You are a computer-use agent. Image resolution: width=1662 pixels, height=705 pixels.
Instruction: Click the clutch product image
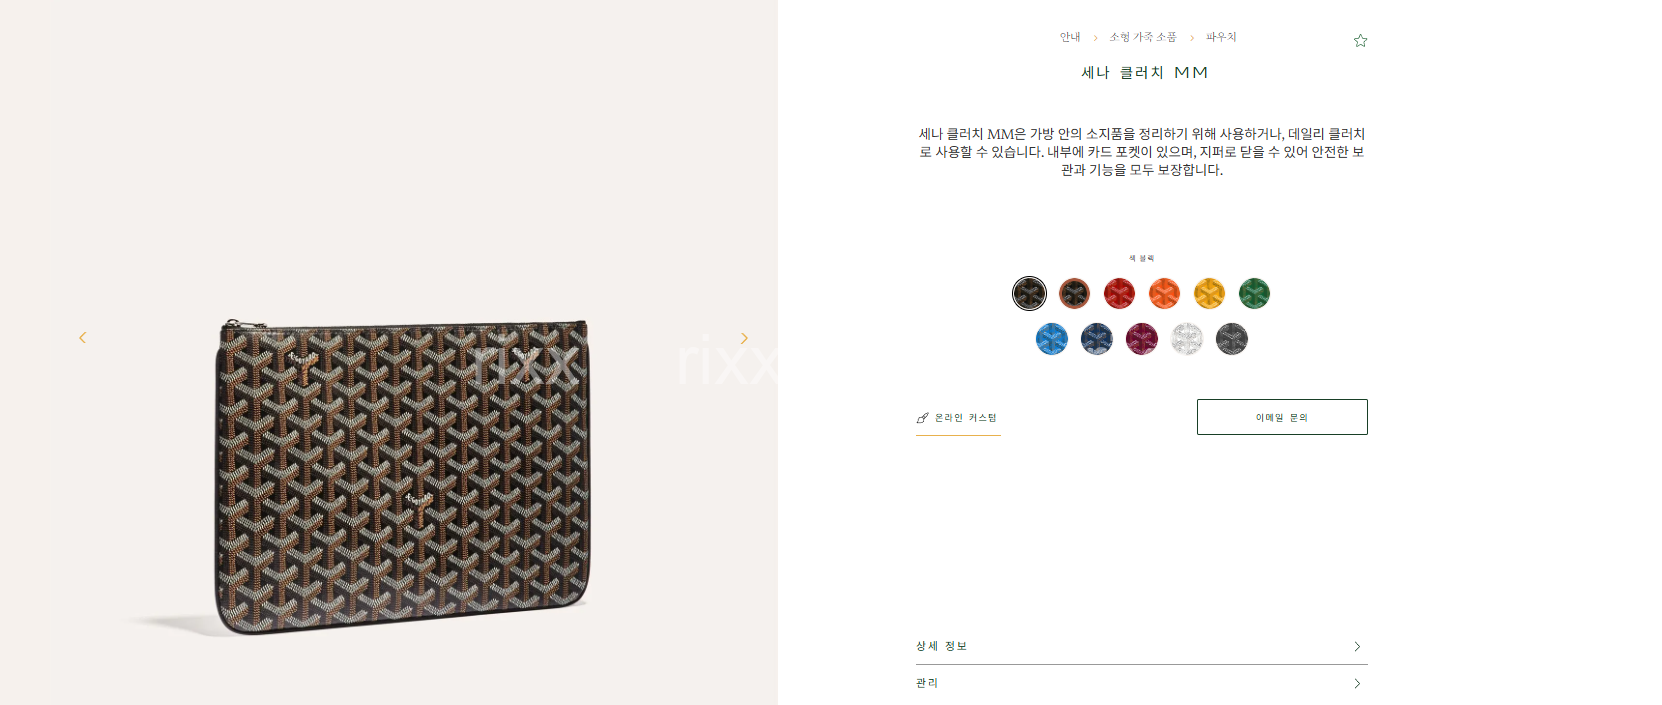(403, 476)
